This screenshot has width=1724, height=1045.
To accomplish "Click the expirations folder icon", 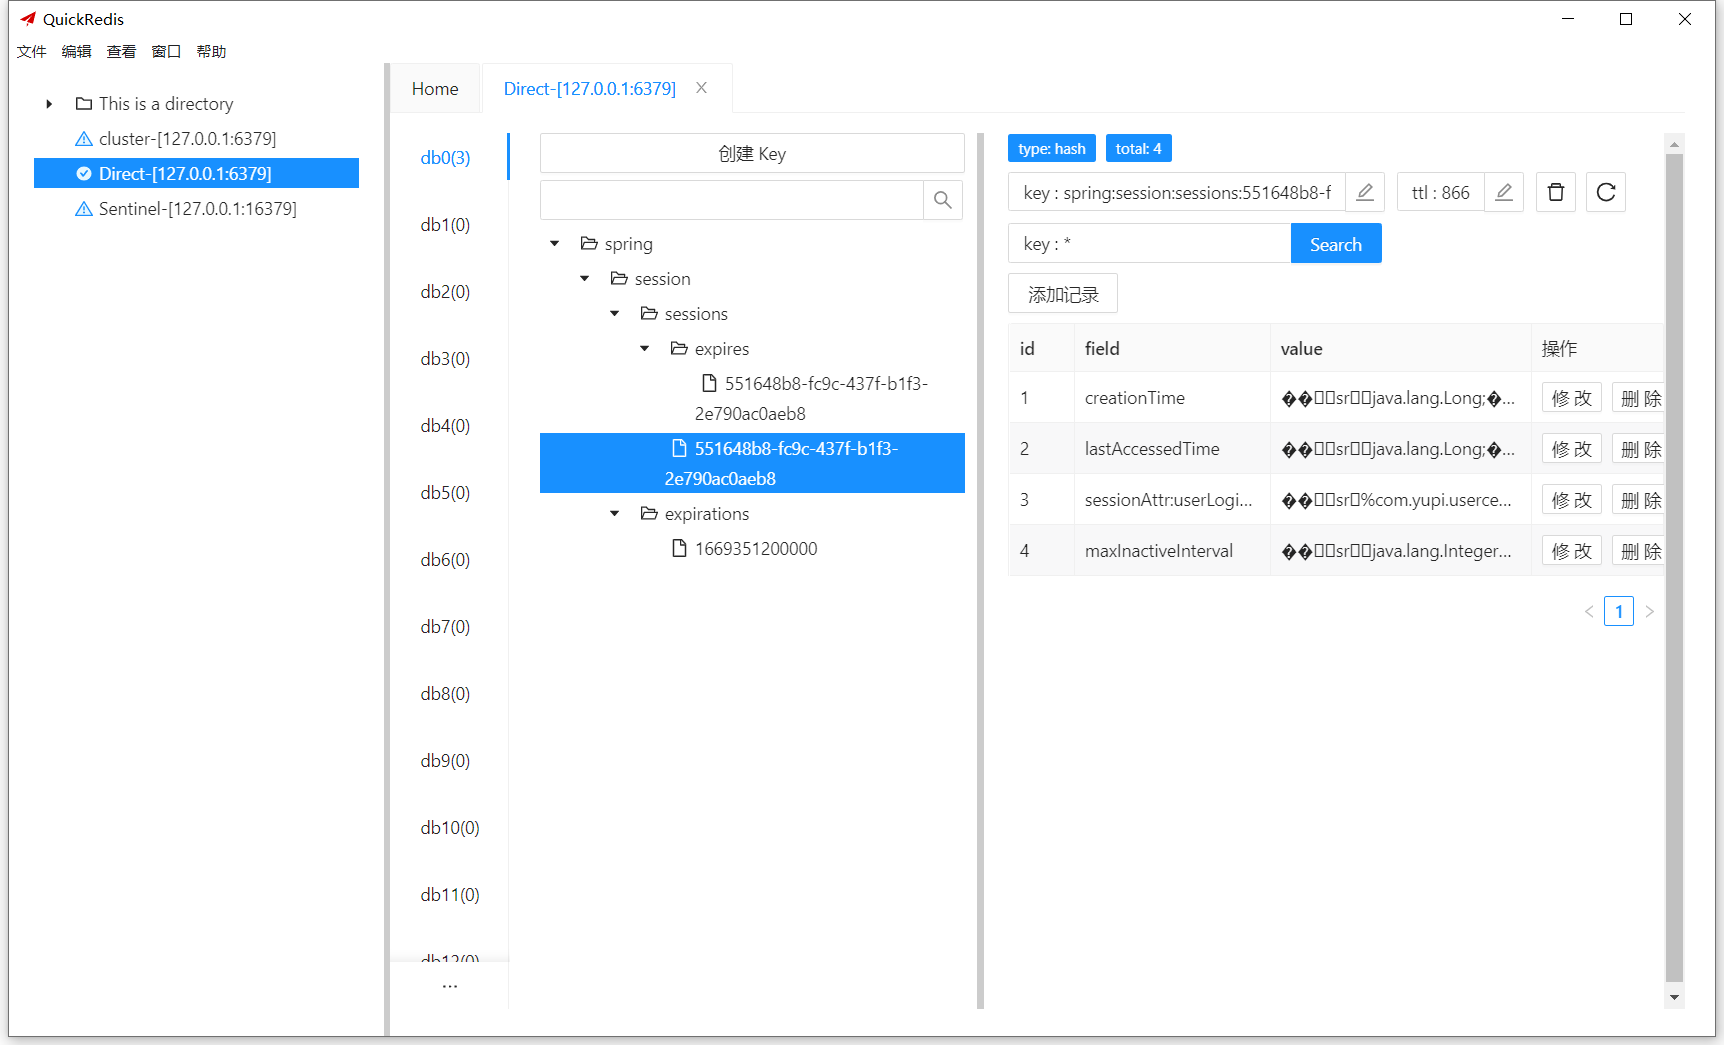I will (x=649, y=514).
